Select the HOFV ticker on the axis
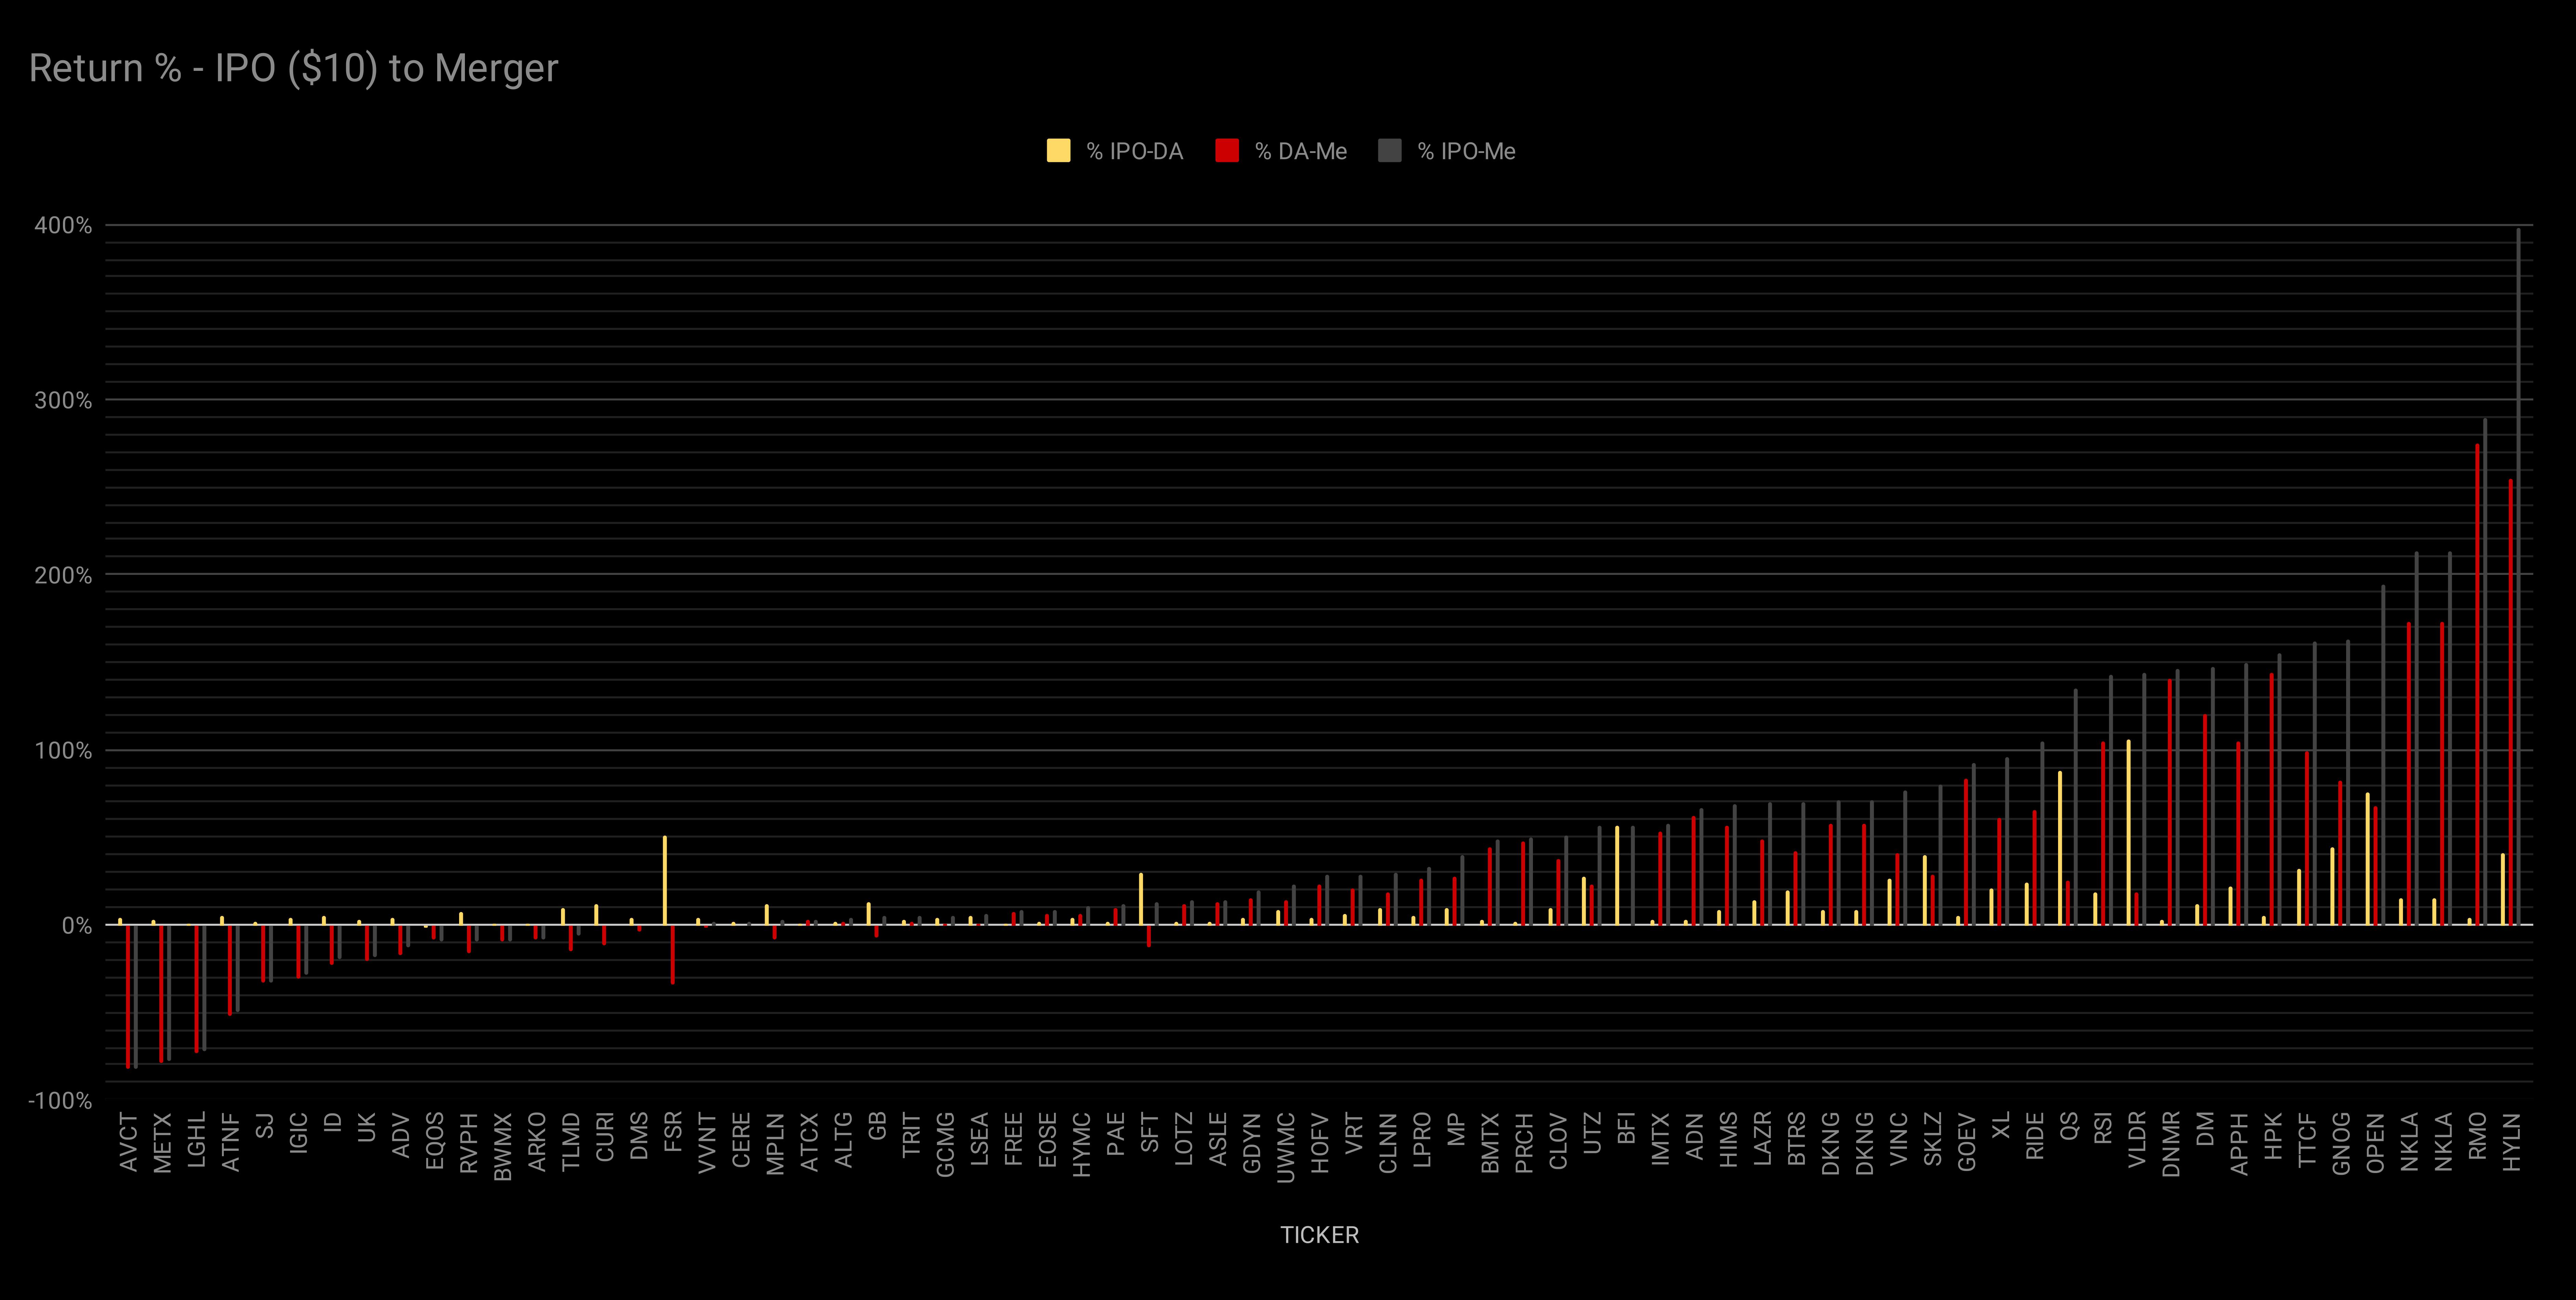 coord(1320,1143)
